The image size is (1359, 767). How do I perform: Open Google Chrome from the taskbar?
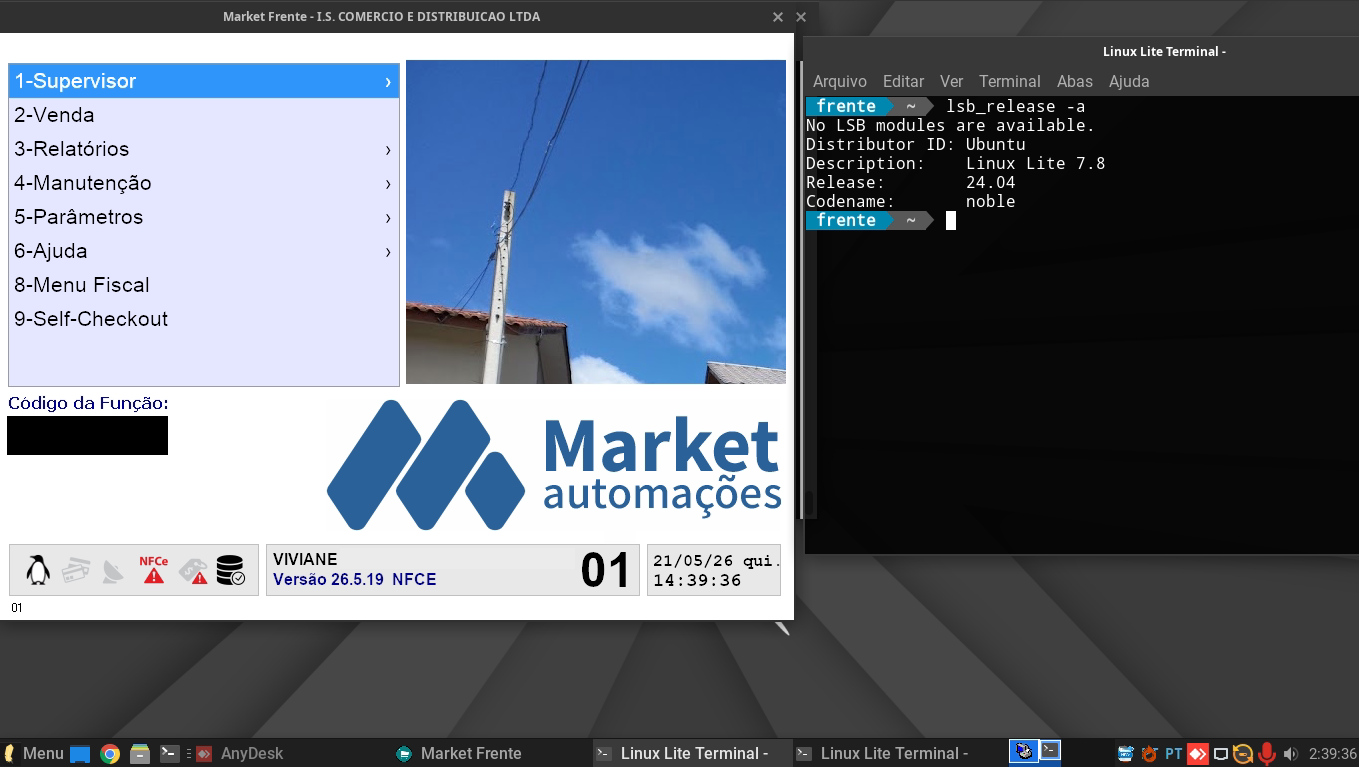point(110,754)
